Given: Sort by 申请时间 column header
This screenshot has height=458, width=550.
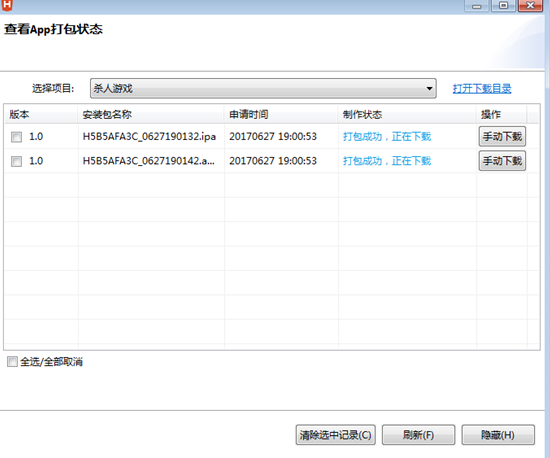Looking at the screenshot, I should [x=281, y=114].
